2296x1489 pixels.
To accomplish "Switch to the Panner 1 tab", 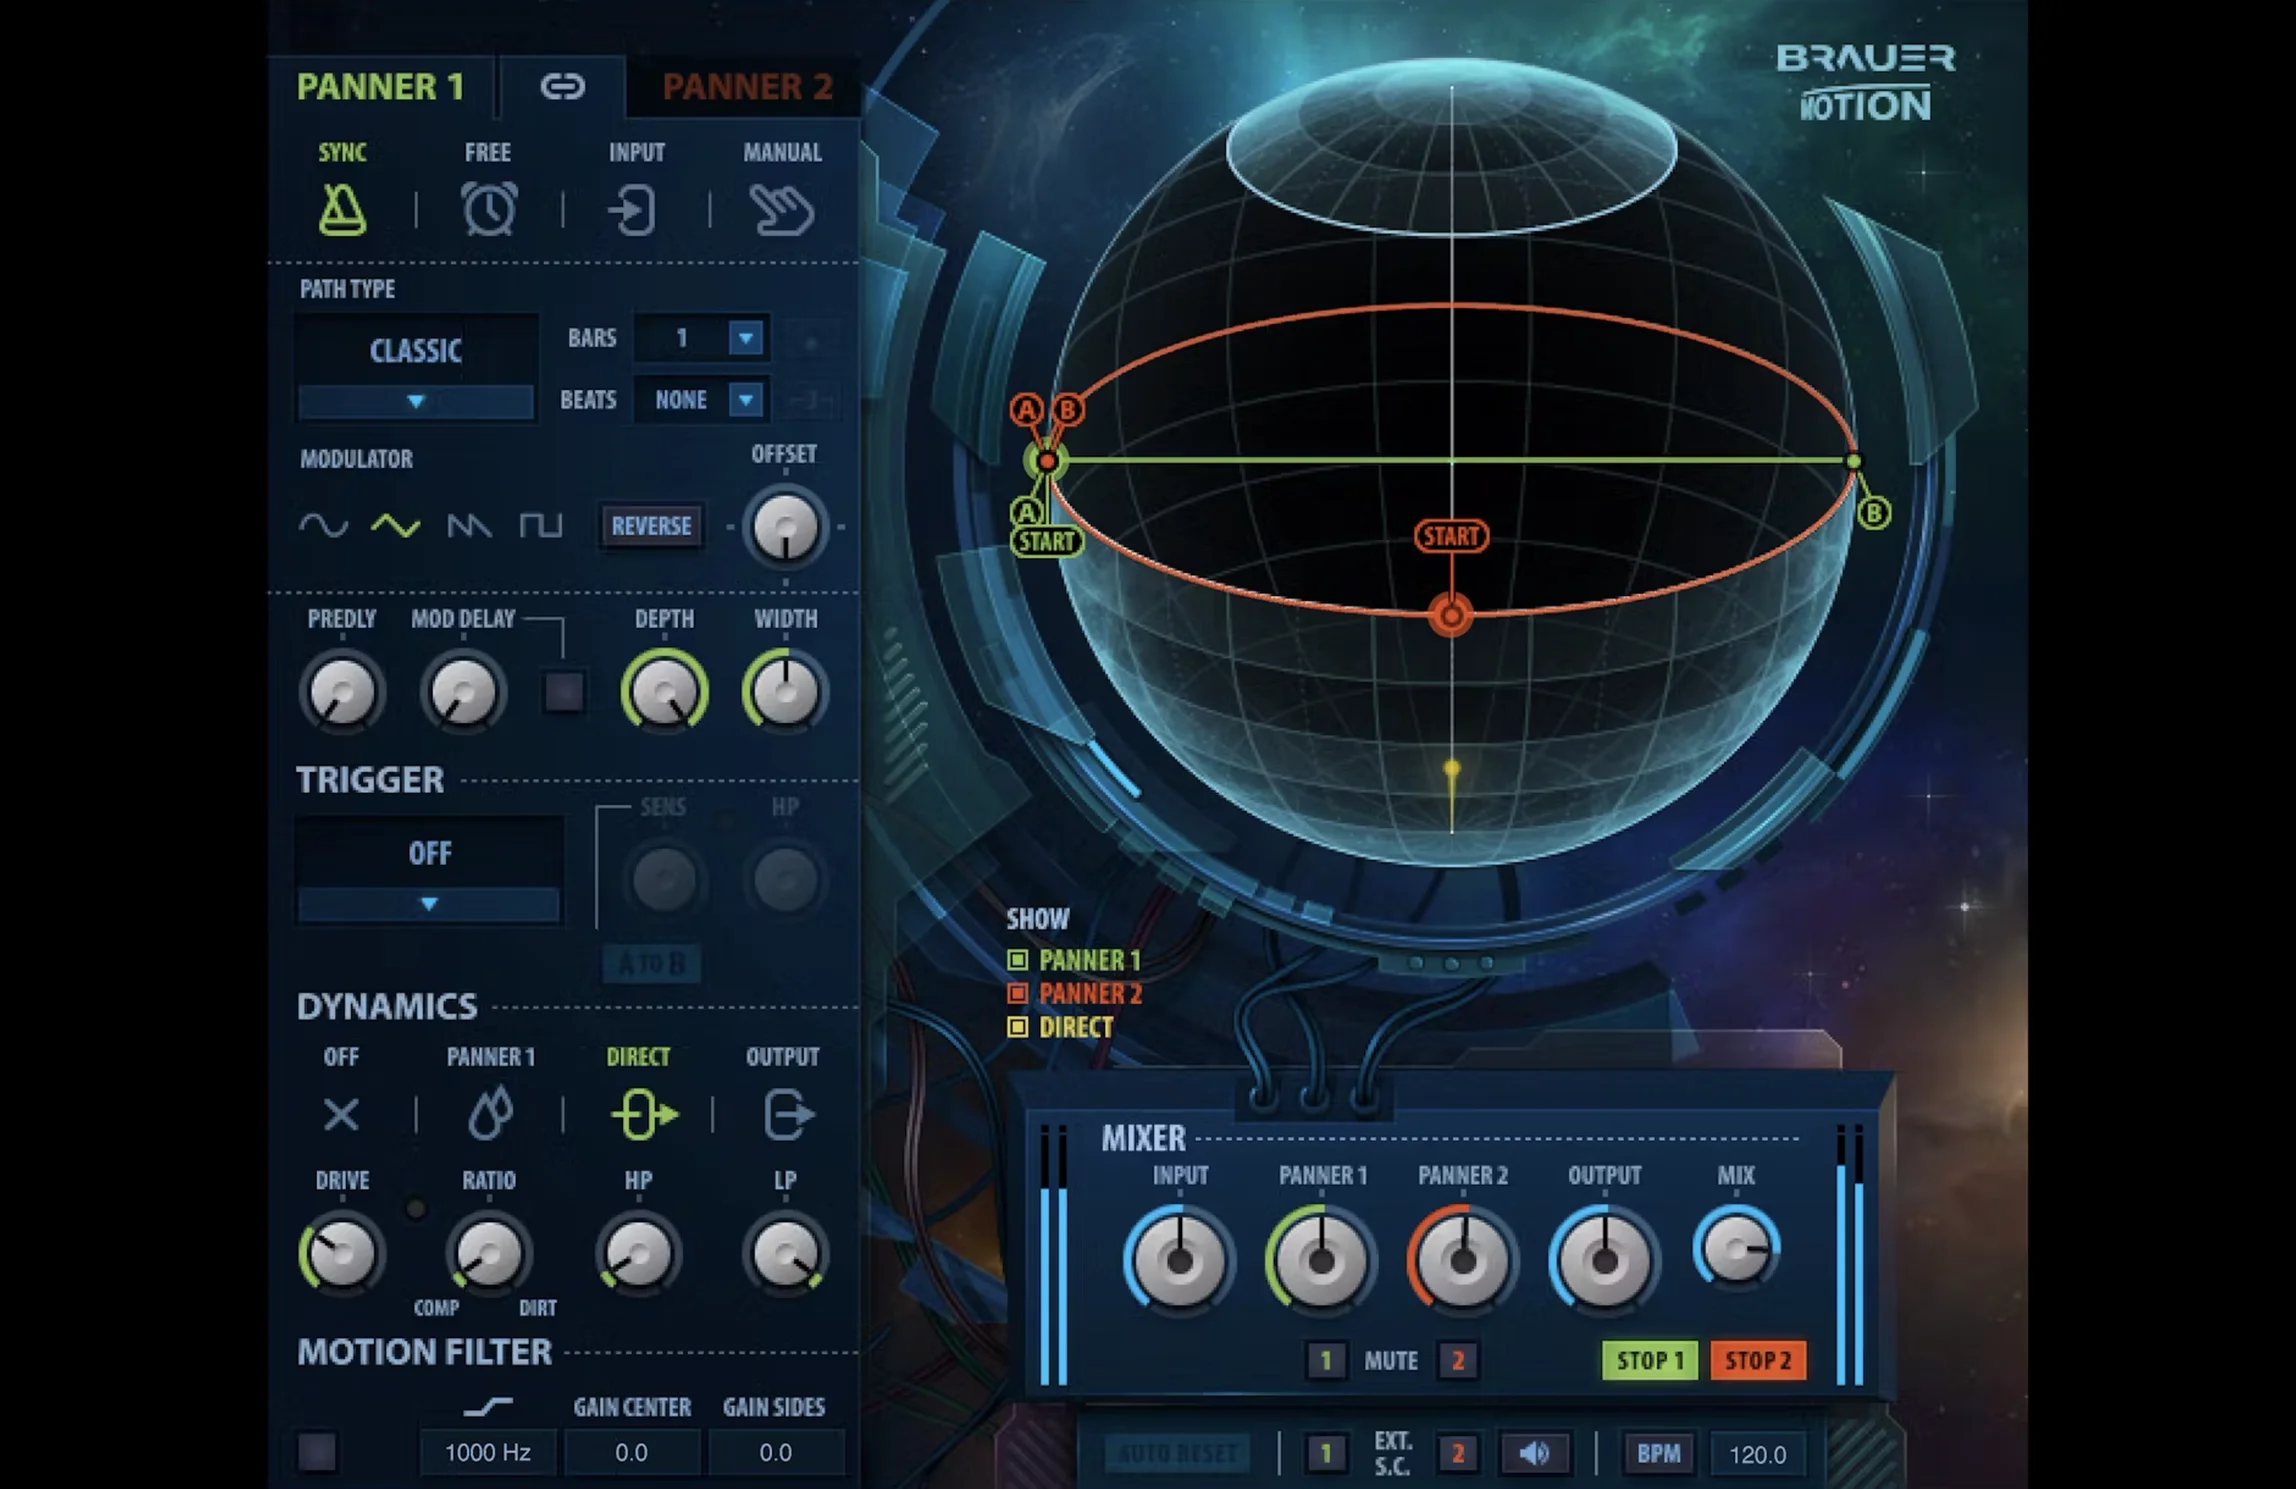I will (381, 87).
